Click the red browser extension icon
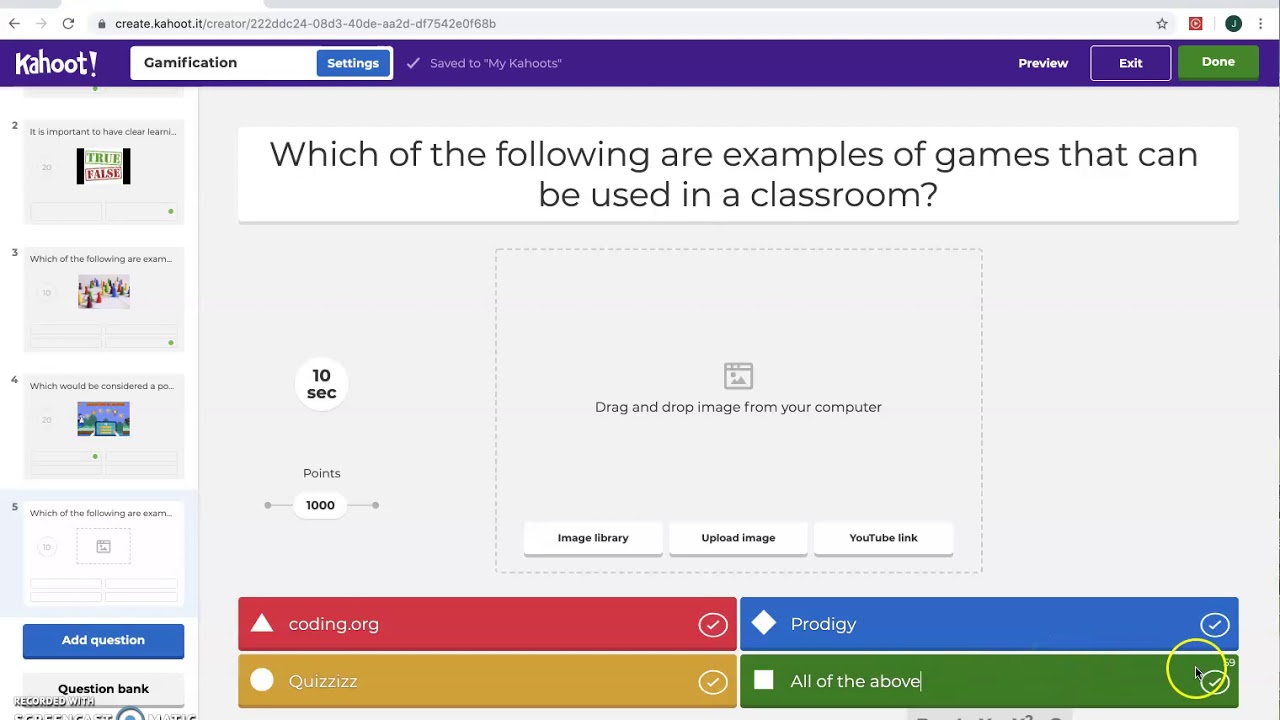 [x=1195, y=23]
